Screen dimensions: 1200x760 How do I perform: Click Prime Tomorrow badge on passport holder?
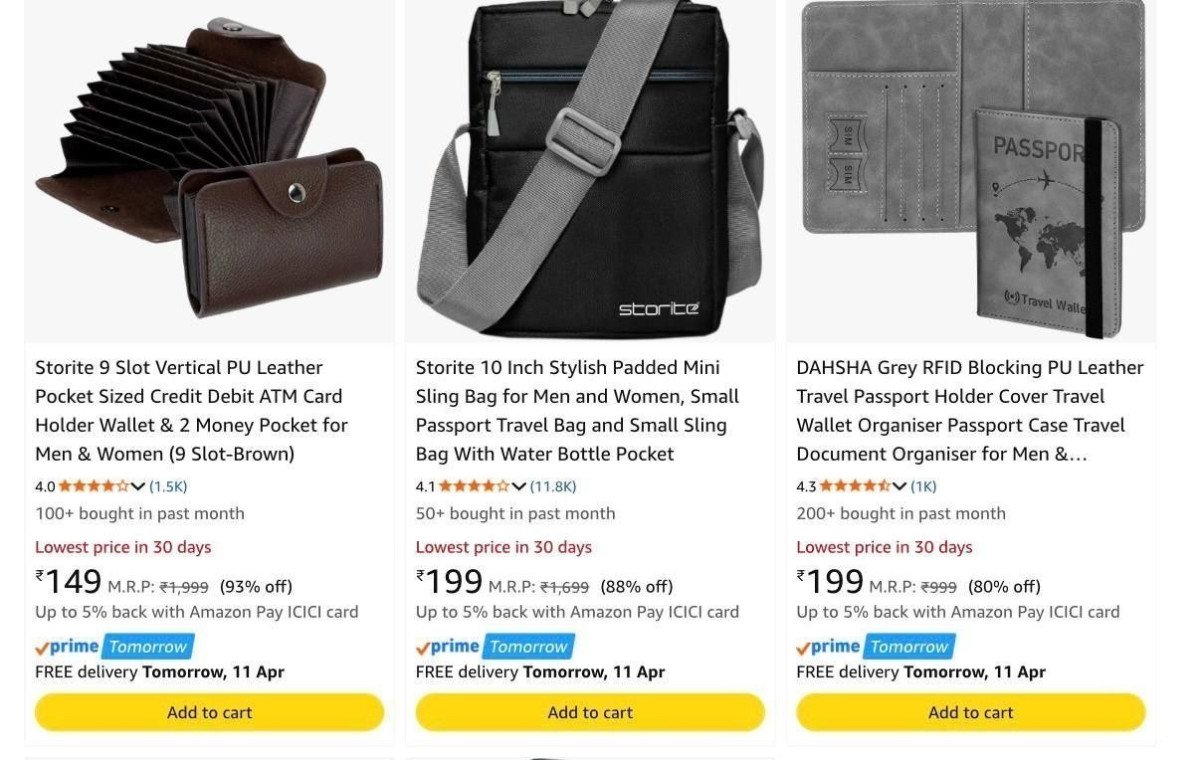876,647
